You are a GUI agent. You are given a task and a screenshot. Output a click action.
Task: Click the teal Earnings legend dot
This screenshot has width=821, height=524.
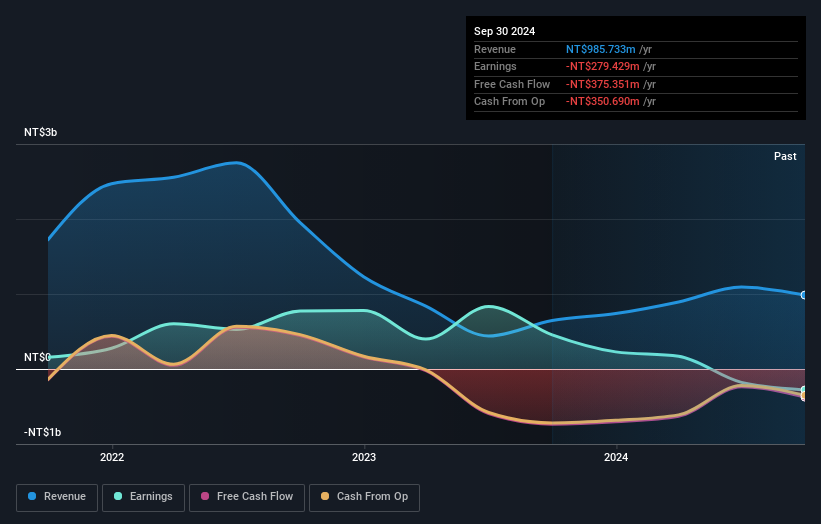118,496
